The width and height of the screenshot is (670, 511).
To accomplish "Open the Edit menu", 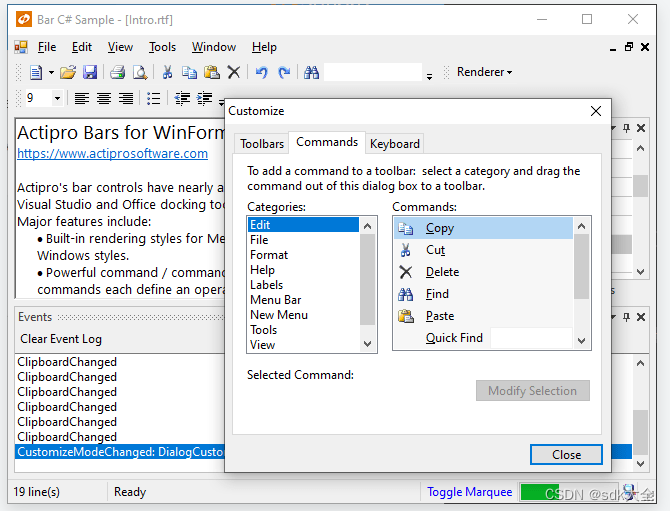I will pos(82,47).
